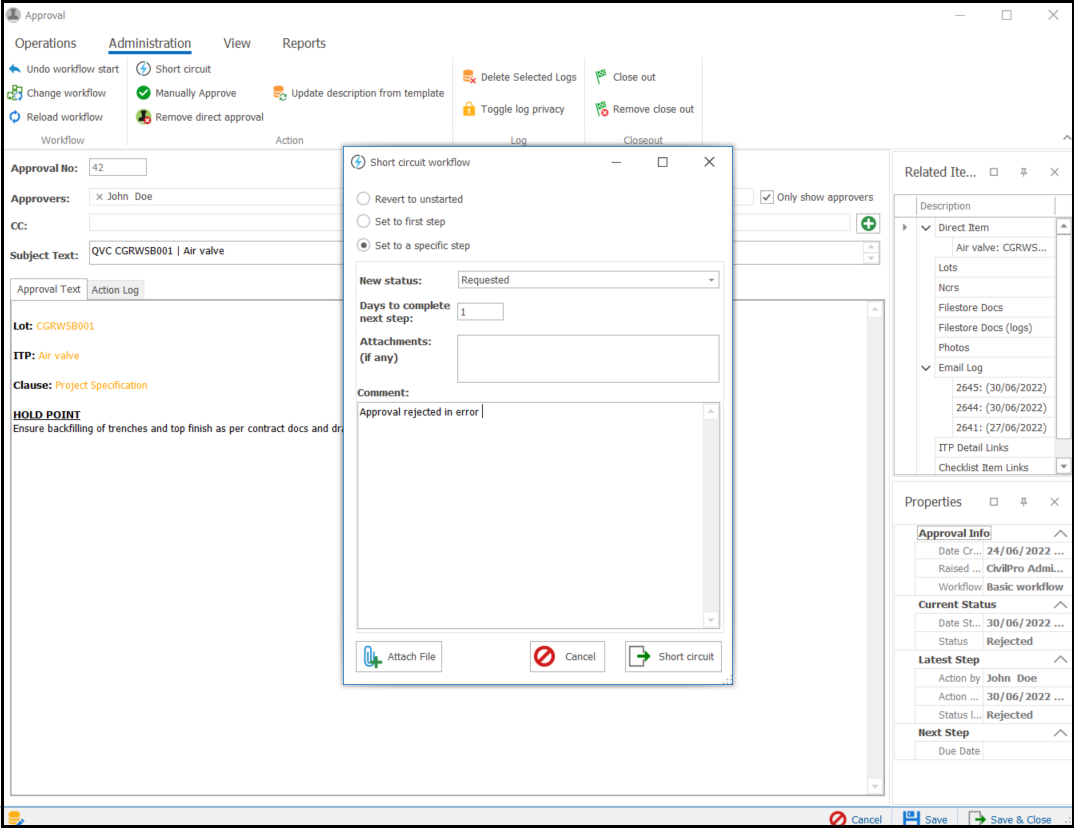Image resolution: width=1074 pixels, height=828 pixels.
Task: Confirm with Short circuit button
Action: (x=673, y=656)
